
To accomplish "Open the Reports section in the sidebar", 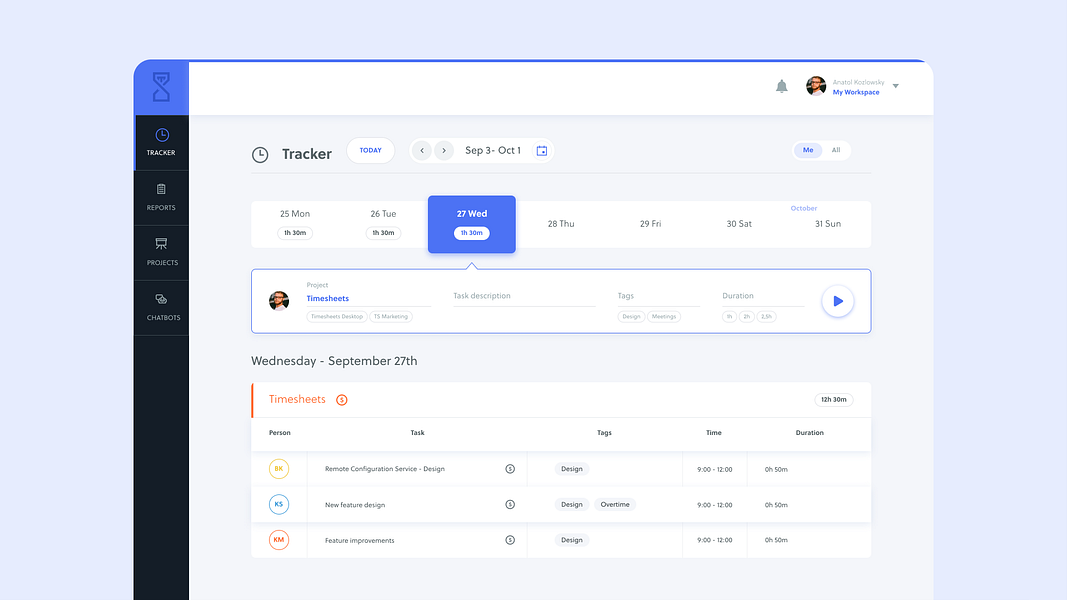I will (x=161, y=197).
